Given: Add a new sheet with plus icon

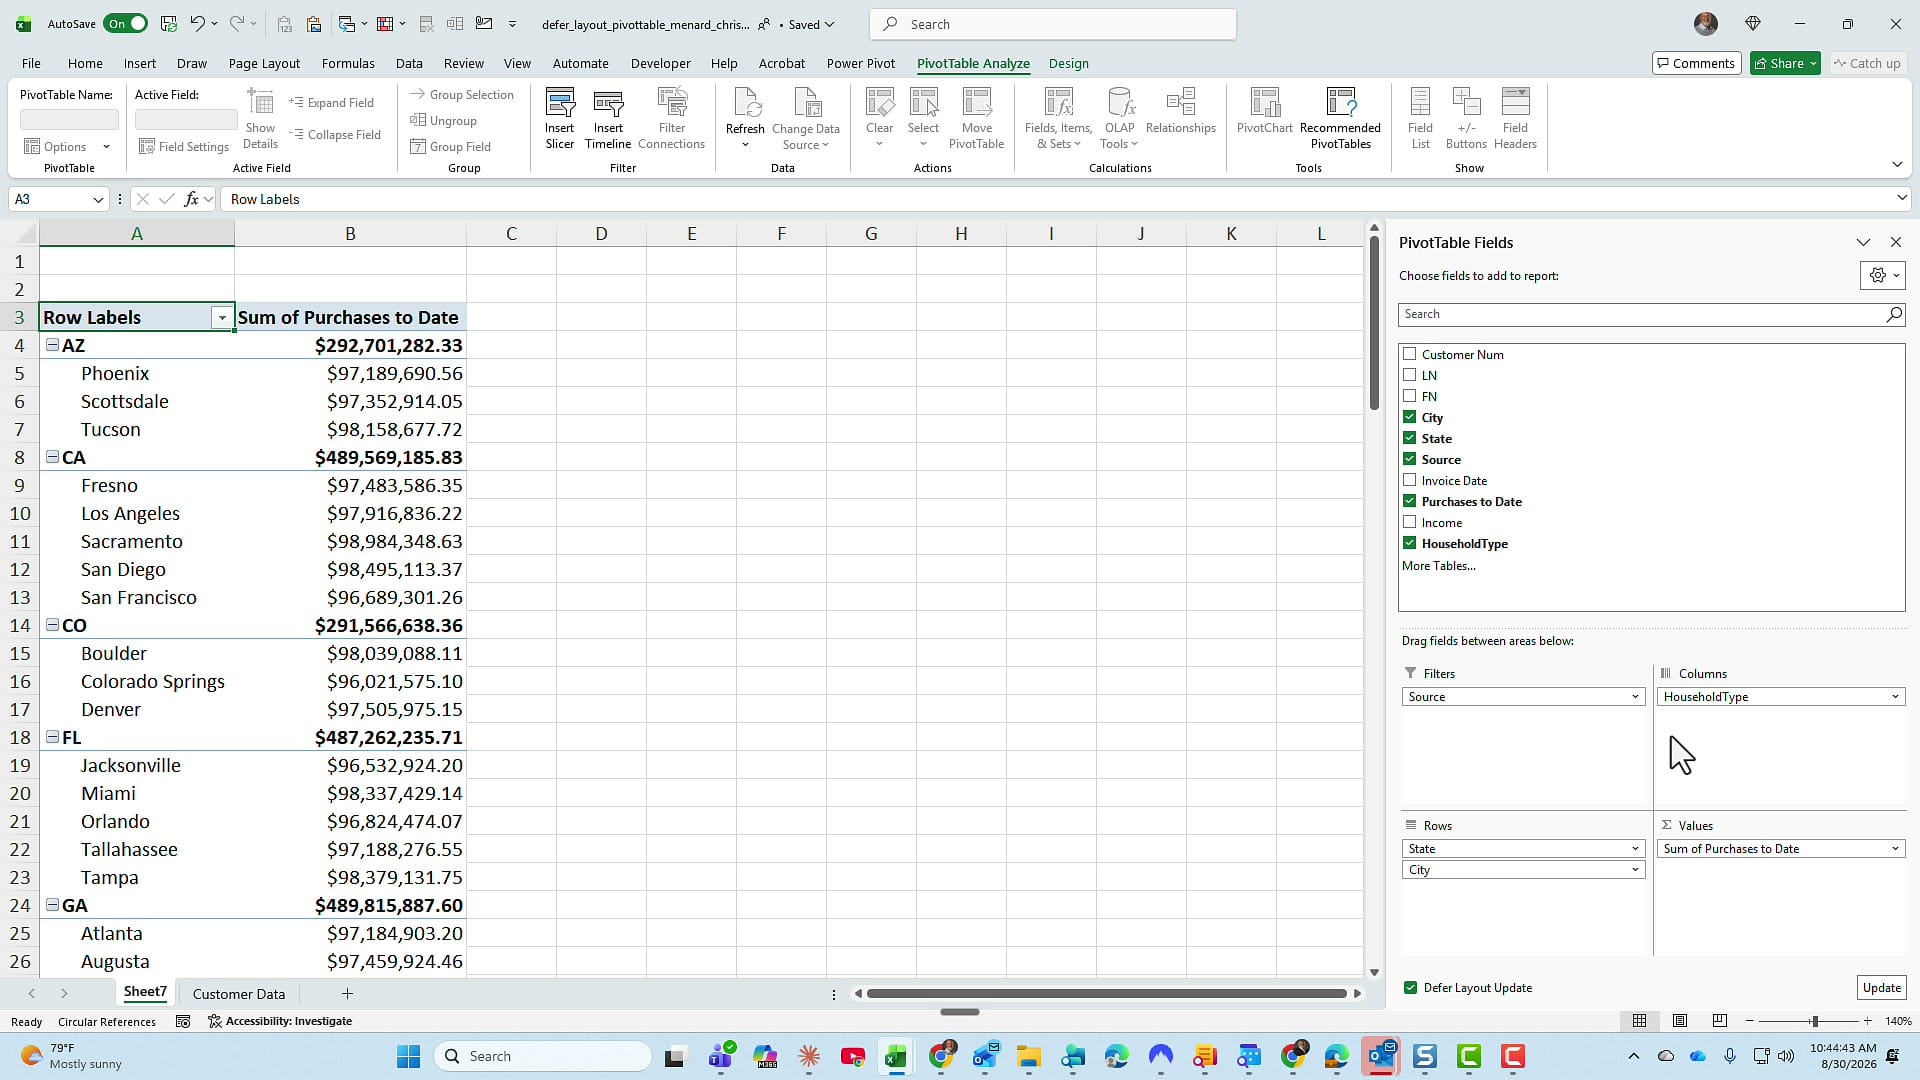Looking at the screenshot, I should 347,993.
